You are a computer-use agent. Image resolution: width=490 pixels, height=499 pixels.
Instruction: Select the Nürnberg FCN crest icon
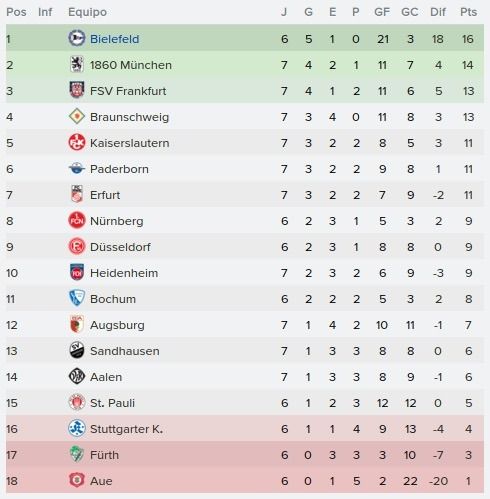pos(77,220)
